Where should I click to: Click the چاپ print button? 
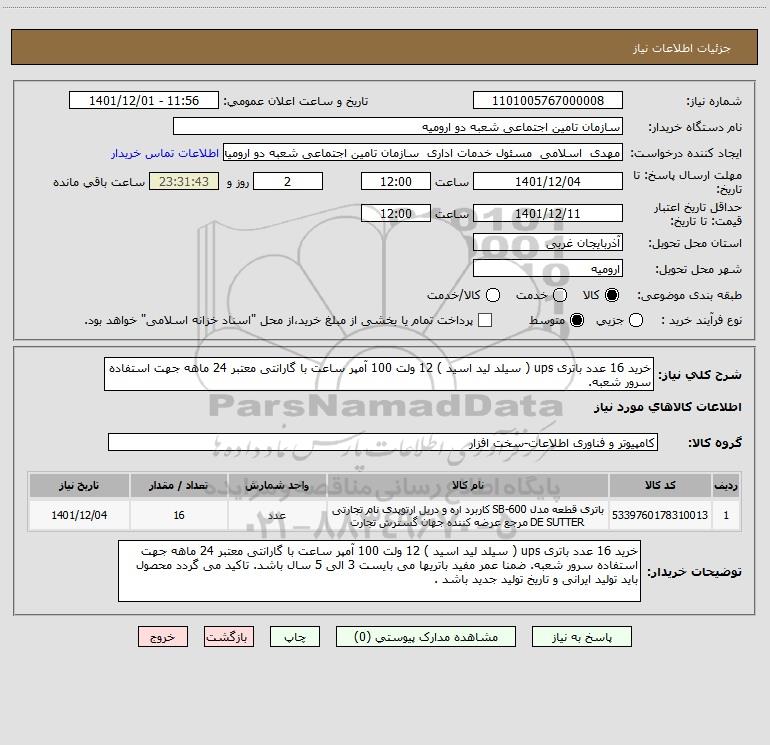(x=295, y=637)
